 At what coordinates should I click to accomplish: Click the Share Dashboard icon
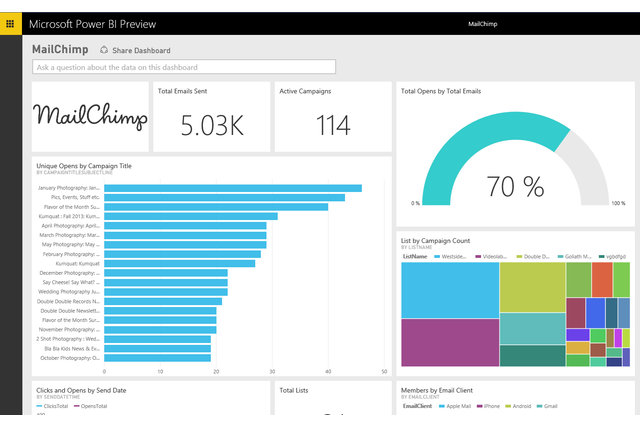tap(104, 50)
